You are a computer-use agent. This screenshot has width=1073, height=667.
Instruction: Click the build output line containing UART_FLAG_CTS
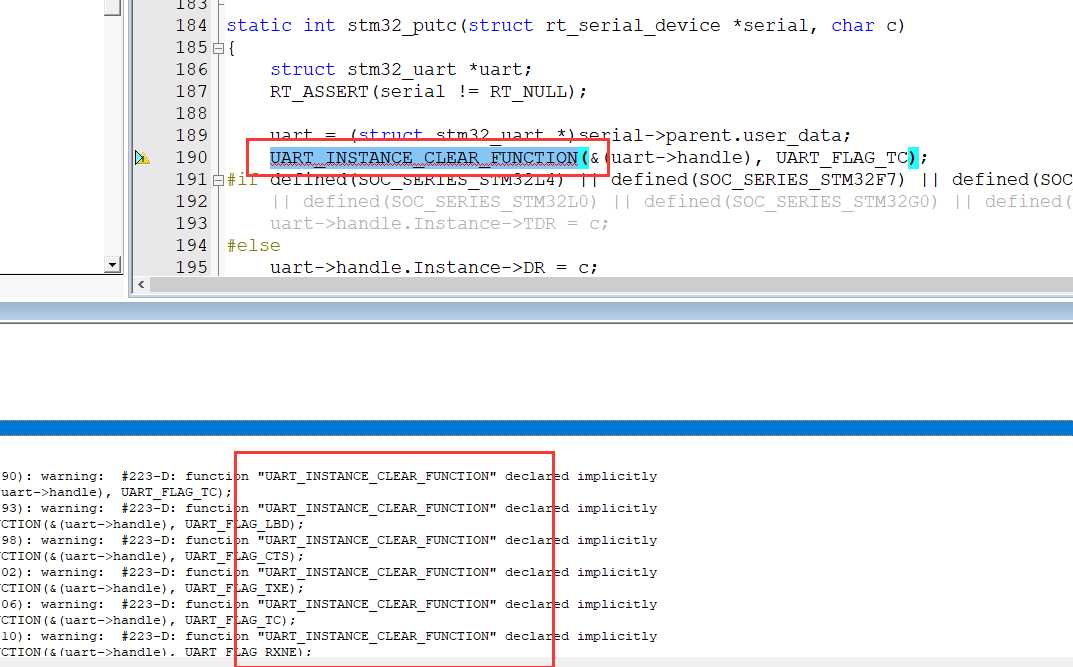tap(152, 556)
